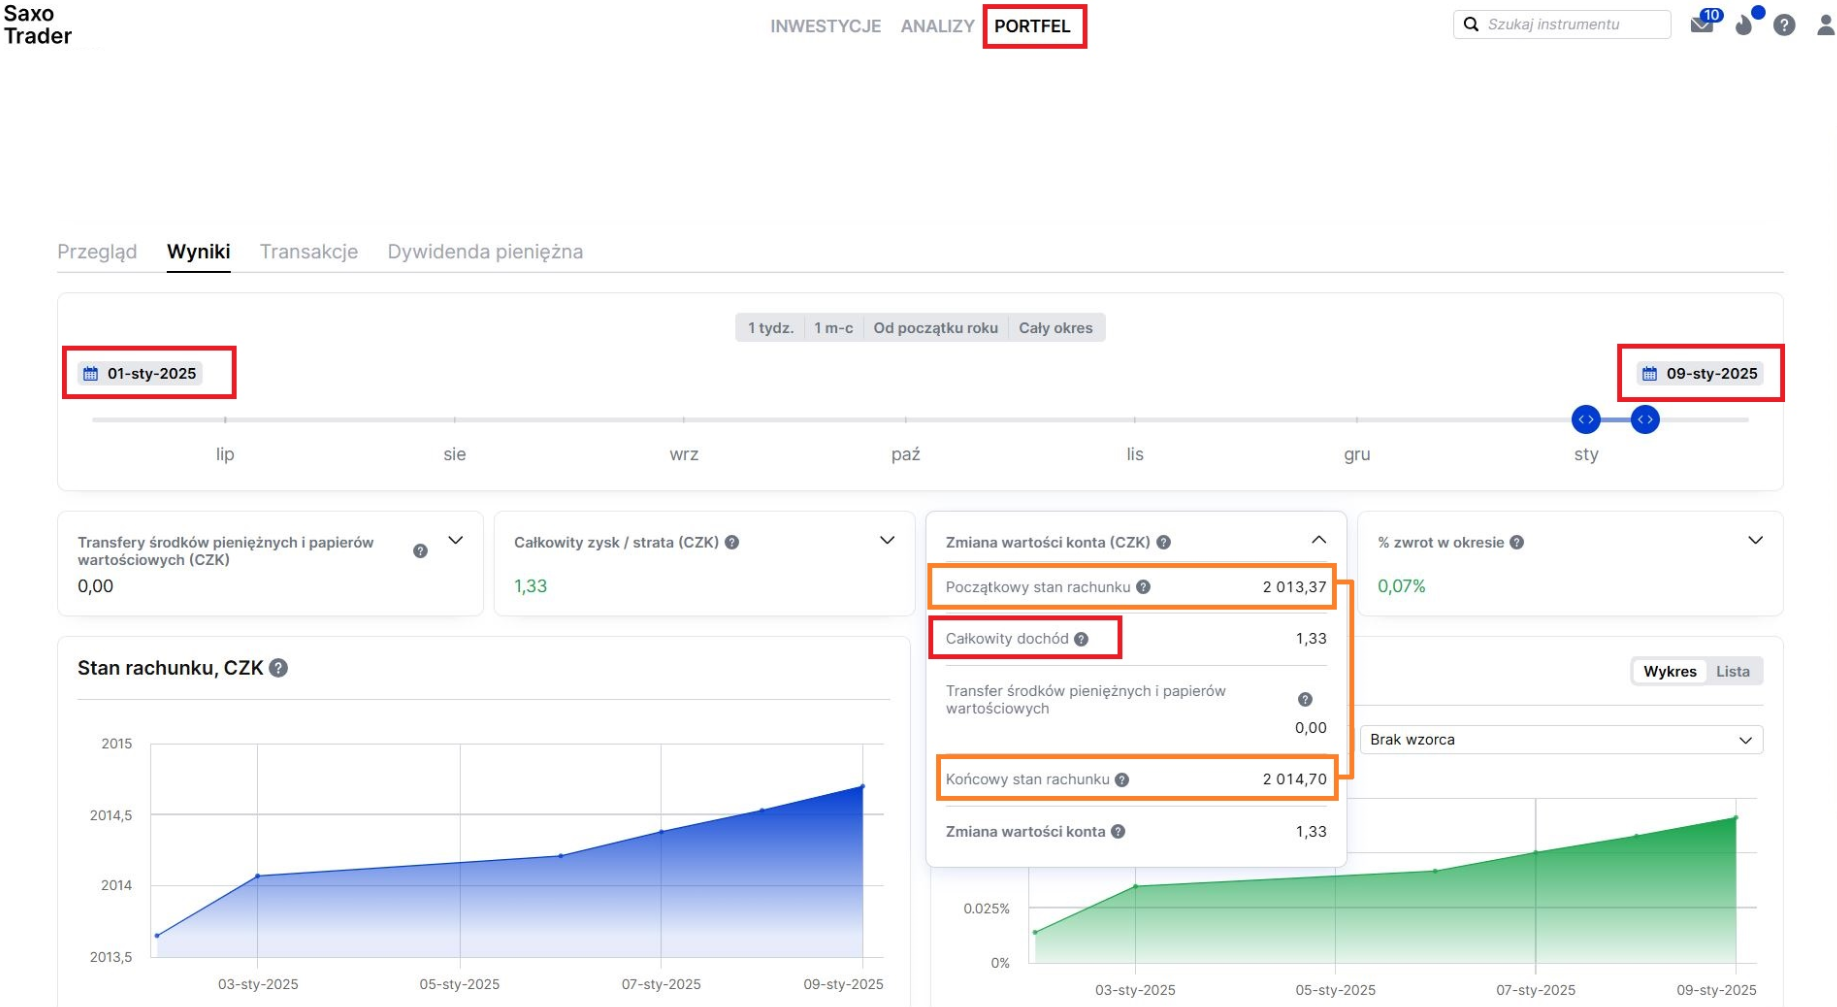Open the messages envelope icon
The height and width of the screenshot is (1007, 1837).
tap(1701, 25)
